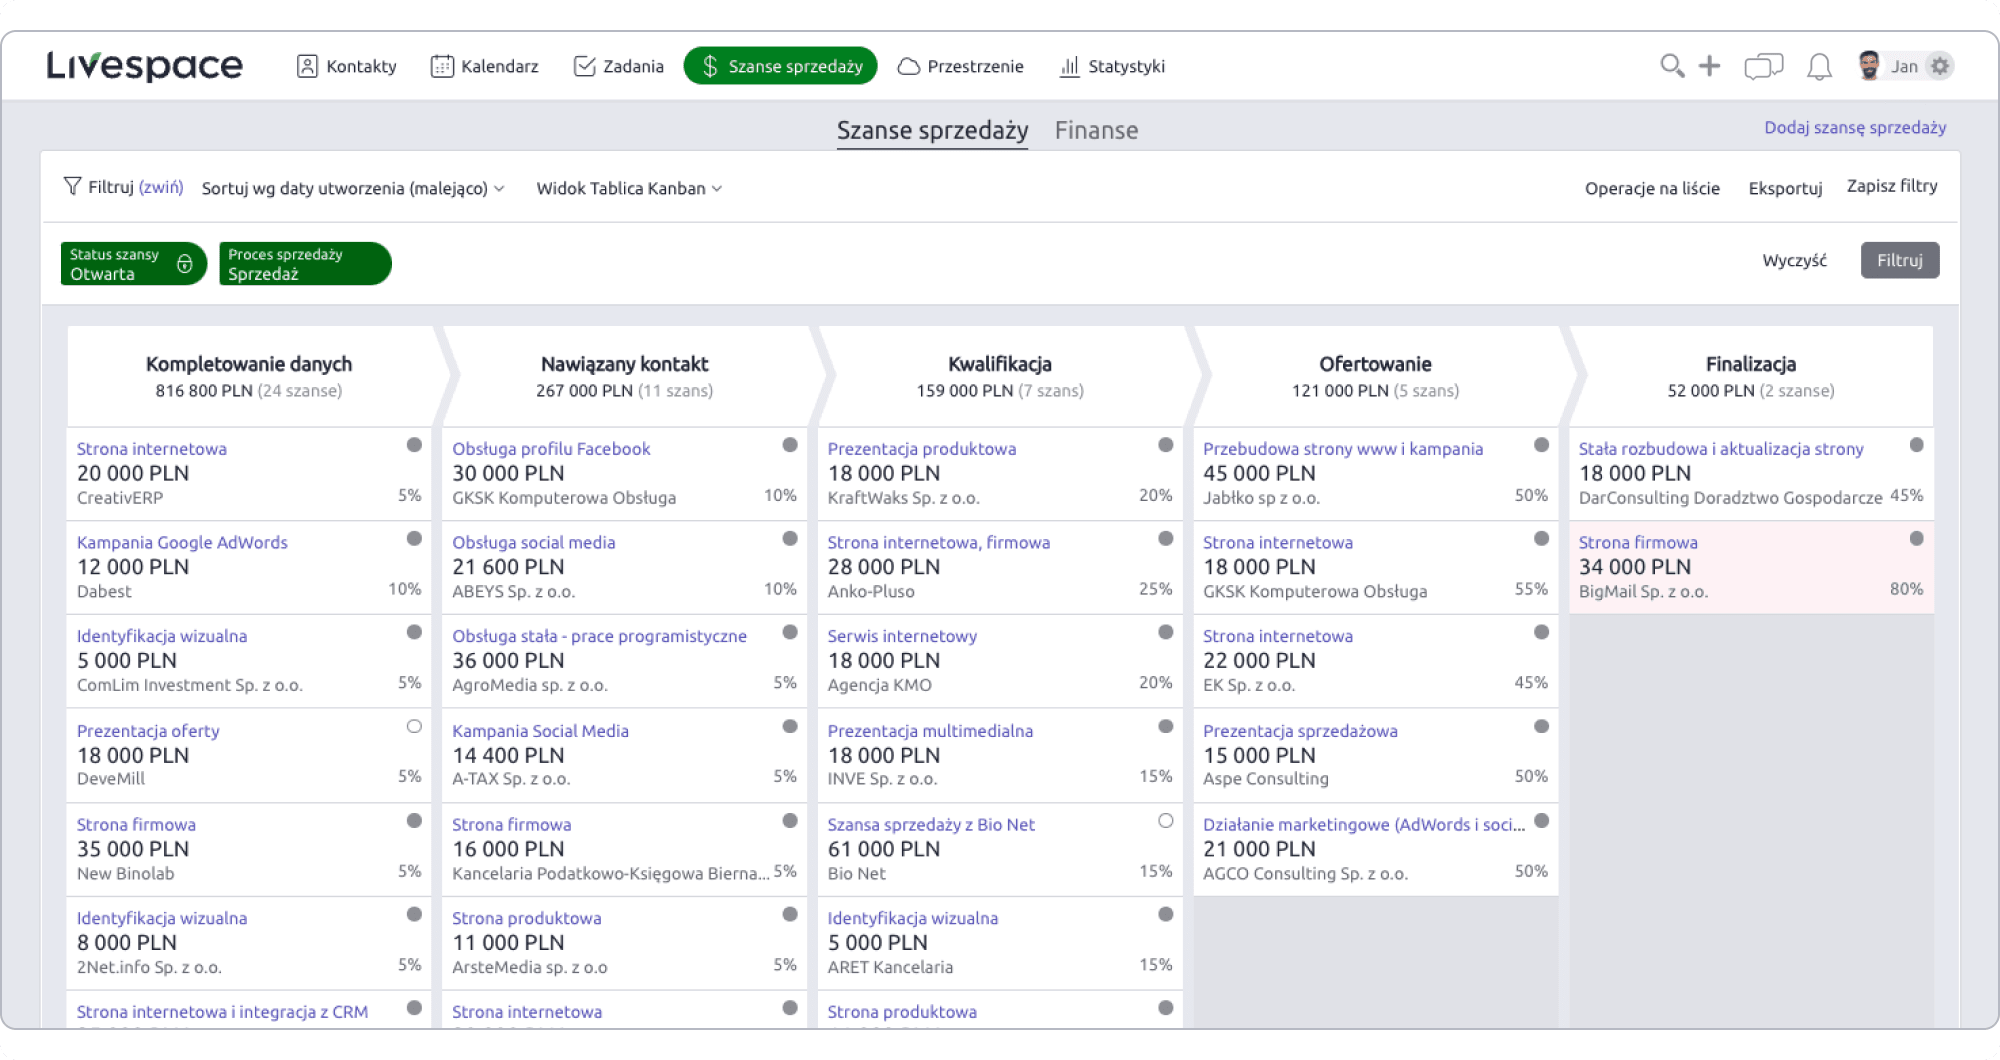Click Wyczyść to clear filters
2000x1060 pixels.
(x=1794, y=260)
